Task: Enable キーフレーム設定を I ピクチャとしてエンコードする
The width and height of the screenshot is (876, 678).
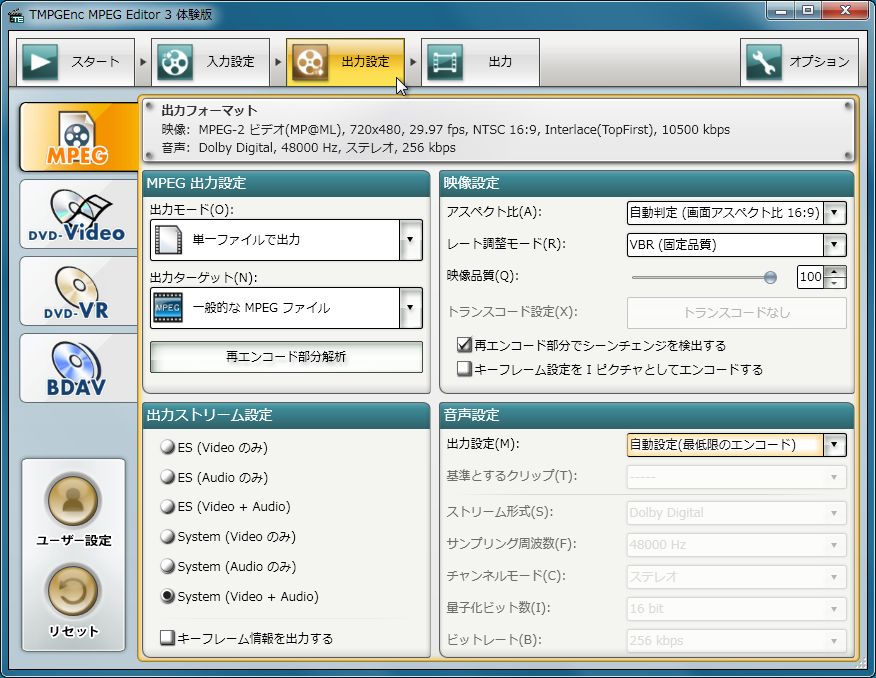Action: [x=464, y=369]
